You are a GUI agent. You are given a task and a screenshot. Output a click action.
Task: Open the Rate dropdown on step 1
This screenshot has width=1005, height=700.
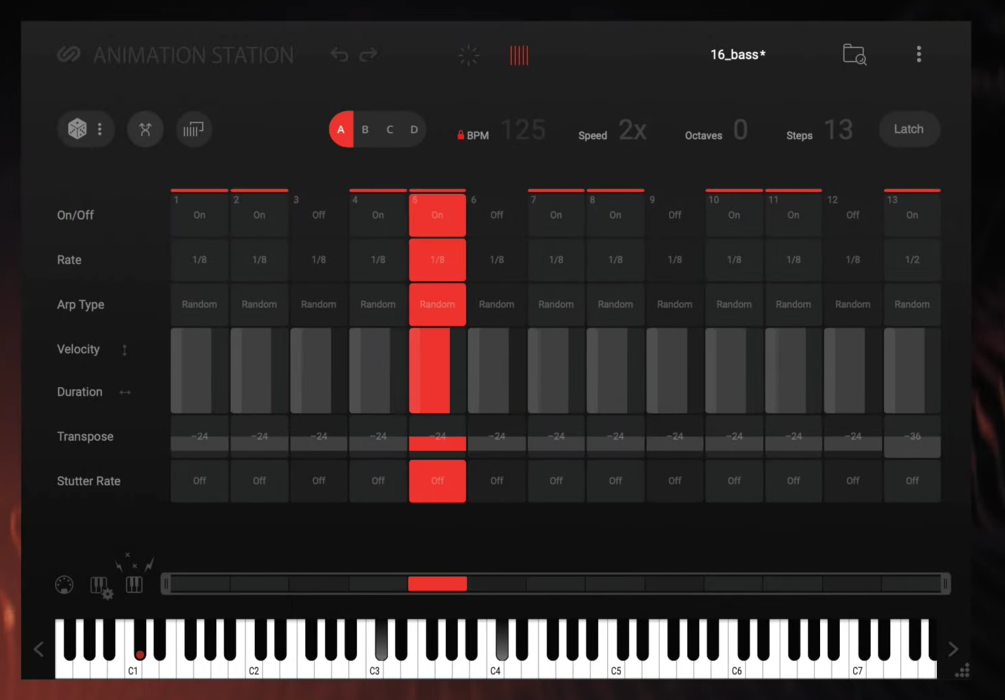[x=199, y=259]
